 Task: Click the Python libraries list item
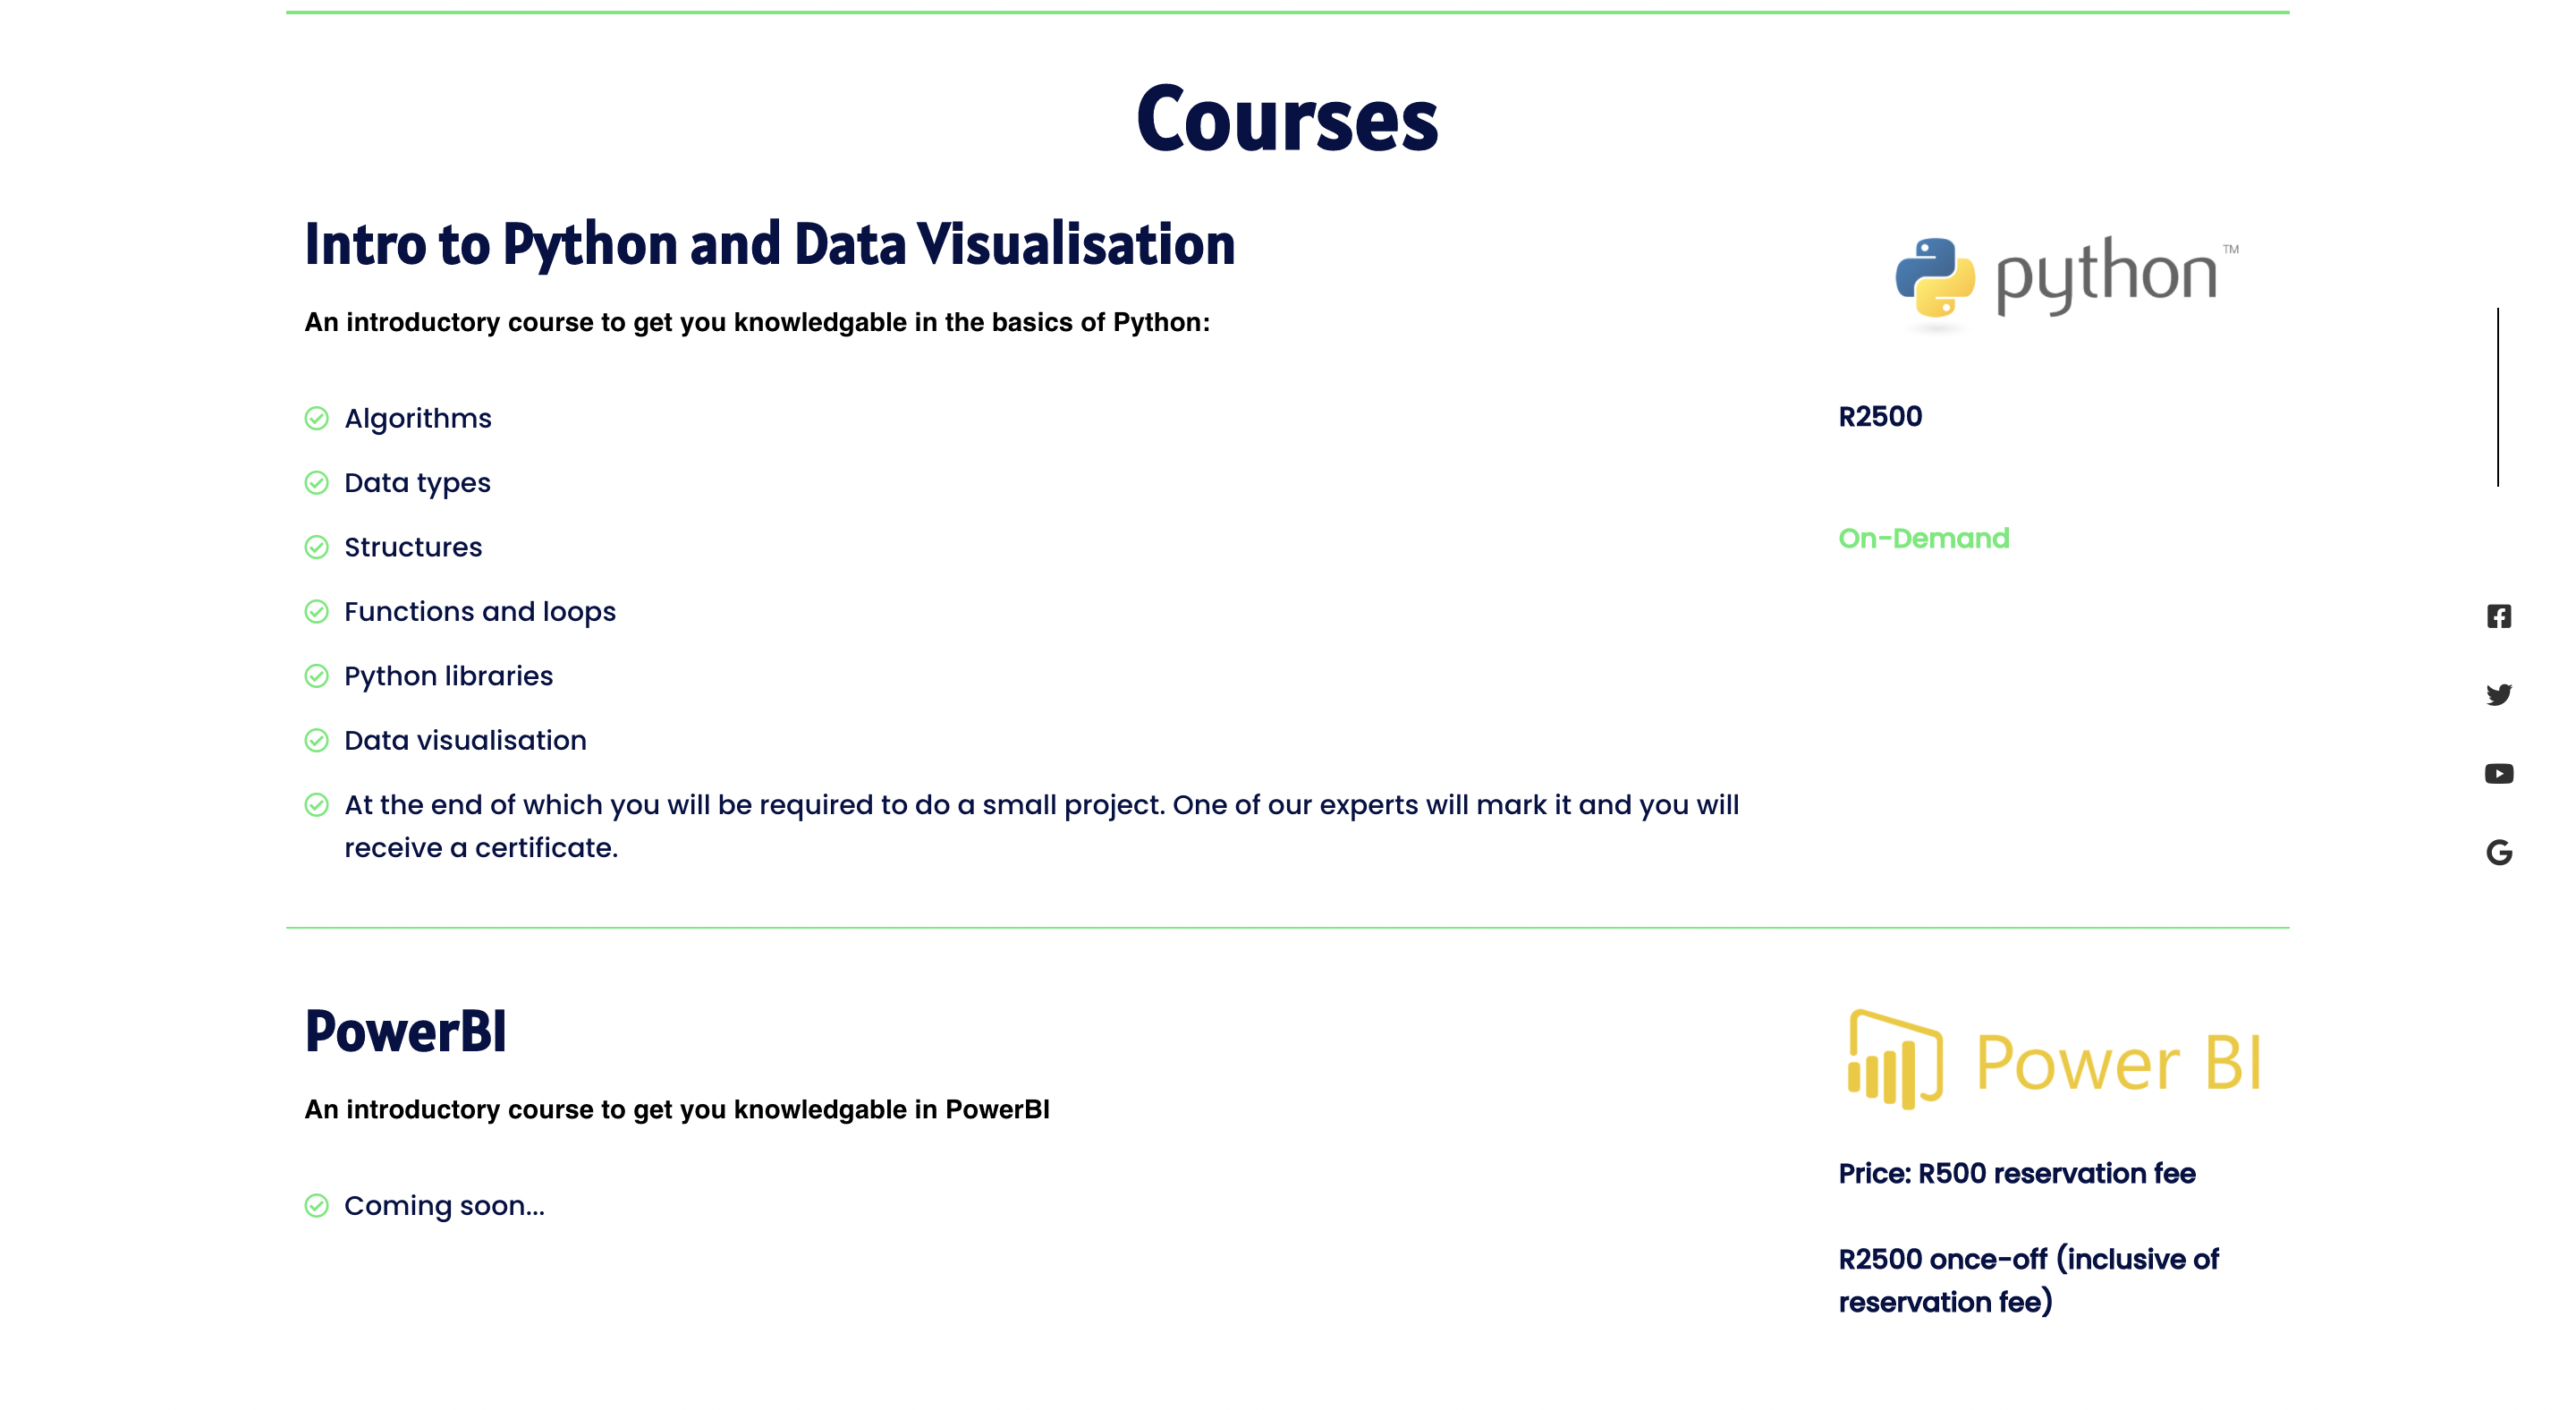[x=448, y=676]
